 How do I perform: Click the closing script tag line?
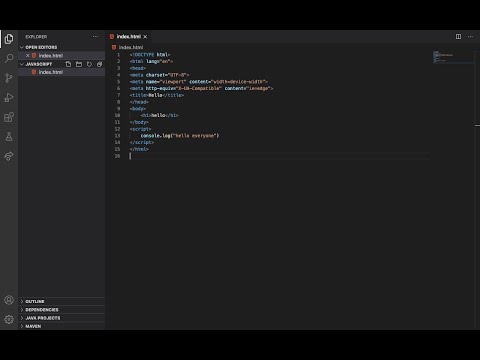click(142, 142)
